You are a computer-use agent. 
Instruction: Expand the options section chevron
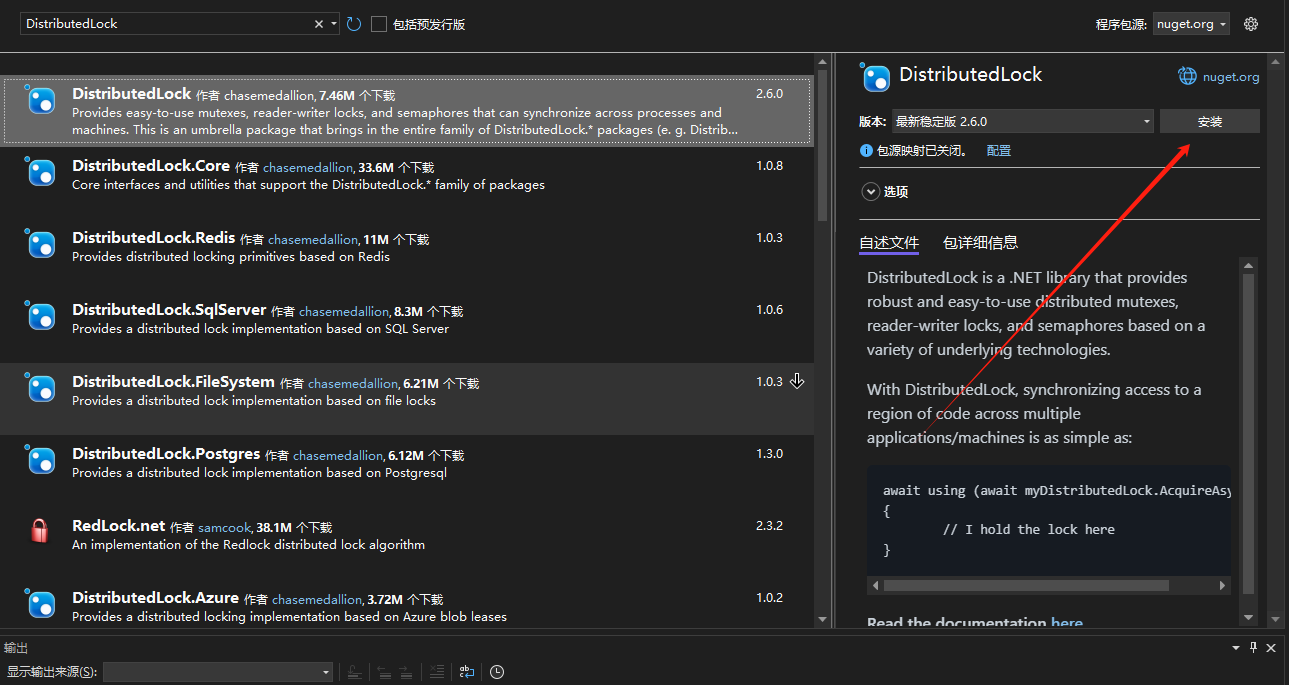(870, 192)
